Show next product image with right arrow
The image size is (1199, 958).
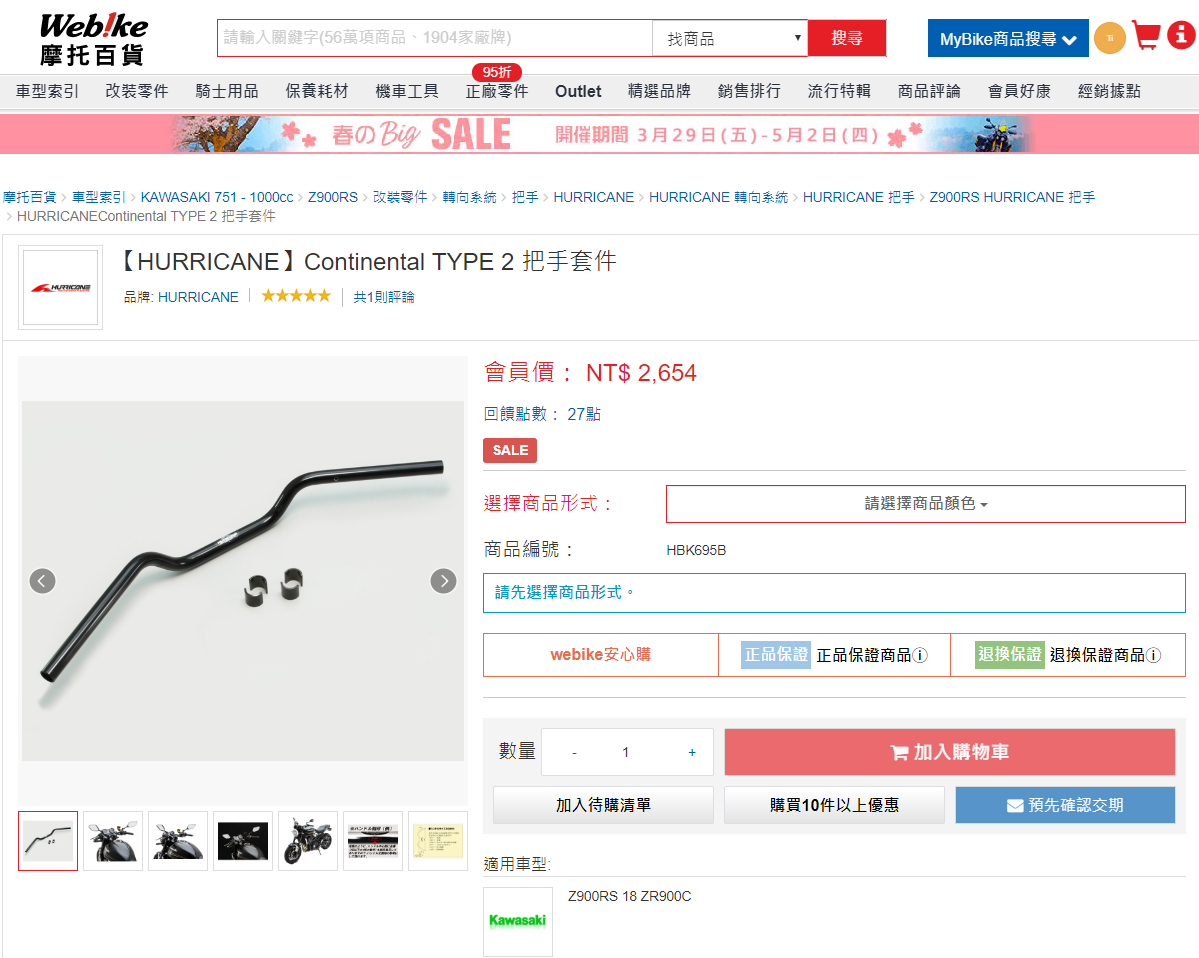[444, 581]
